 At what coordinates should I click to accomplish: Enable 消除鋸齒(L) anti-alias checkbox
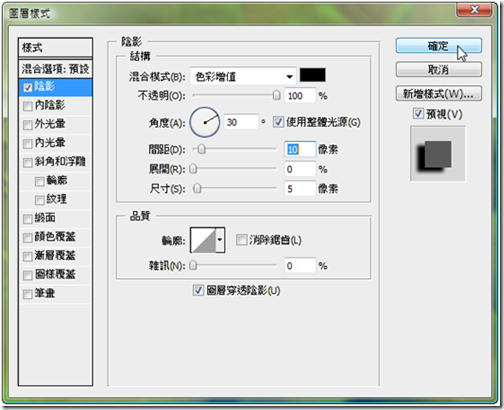click(x=241, y=240)
